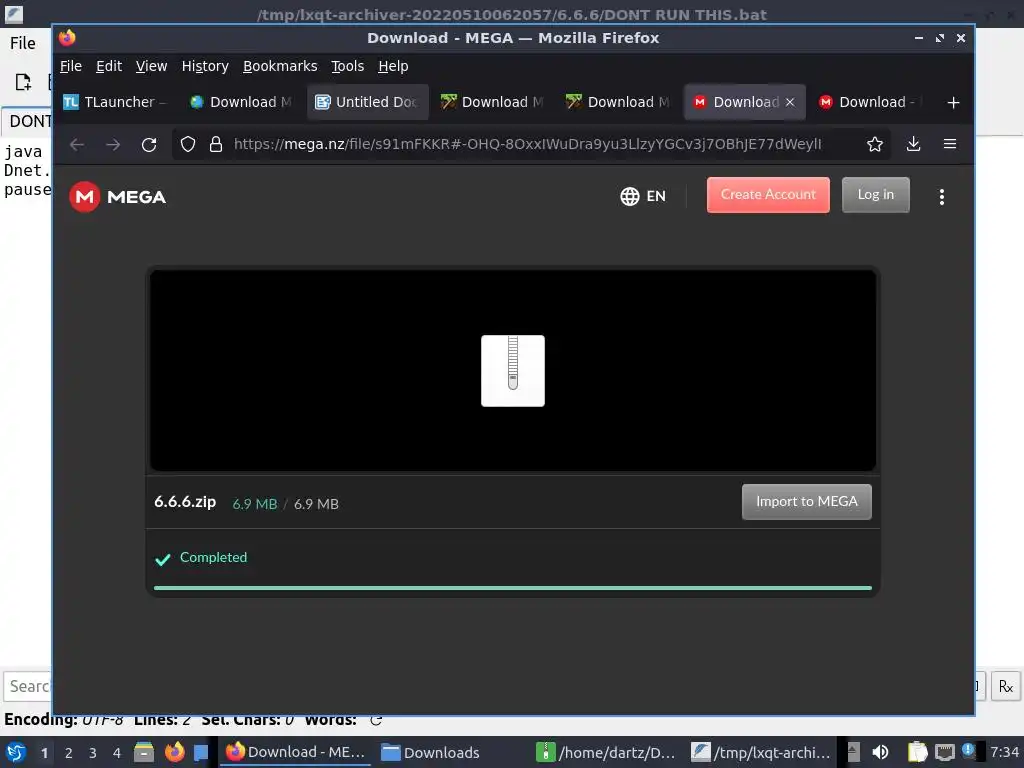Image resolution: width=1024 pixels, height=768 pixels.
Task: Reload the MEGA page
Action: coord(149,144)
